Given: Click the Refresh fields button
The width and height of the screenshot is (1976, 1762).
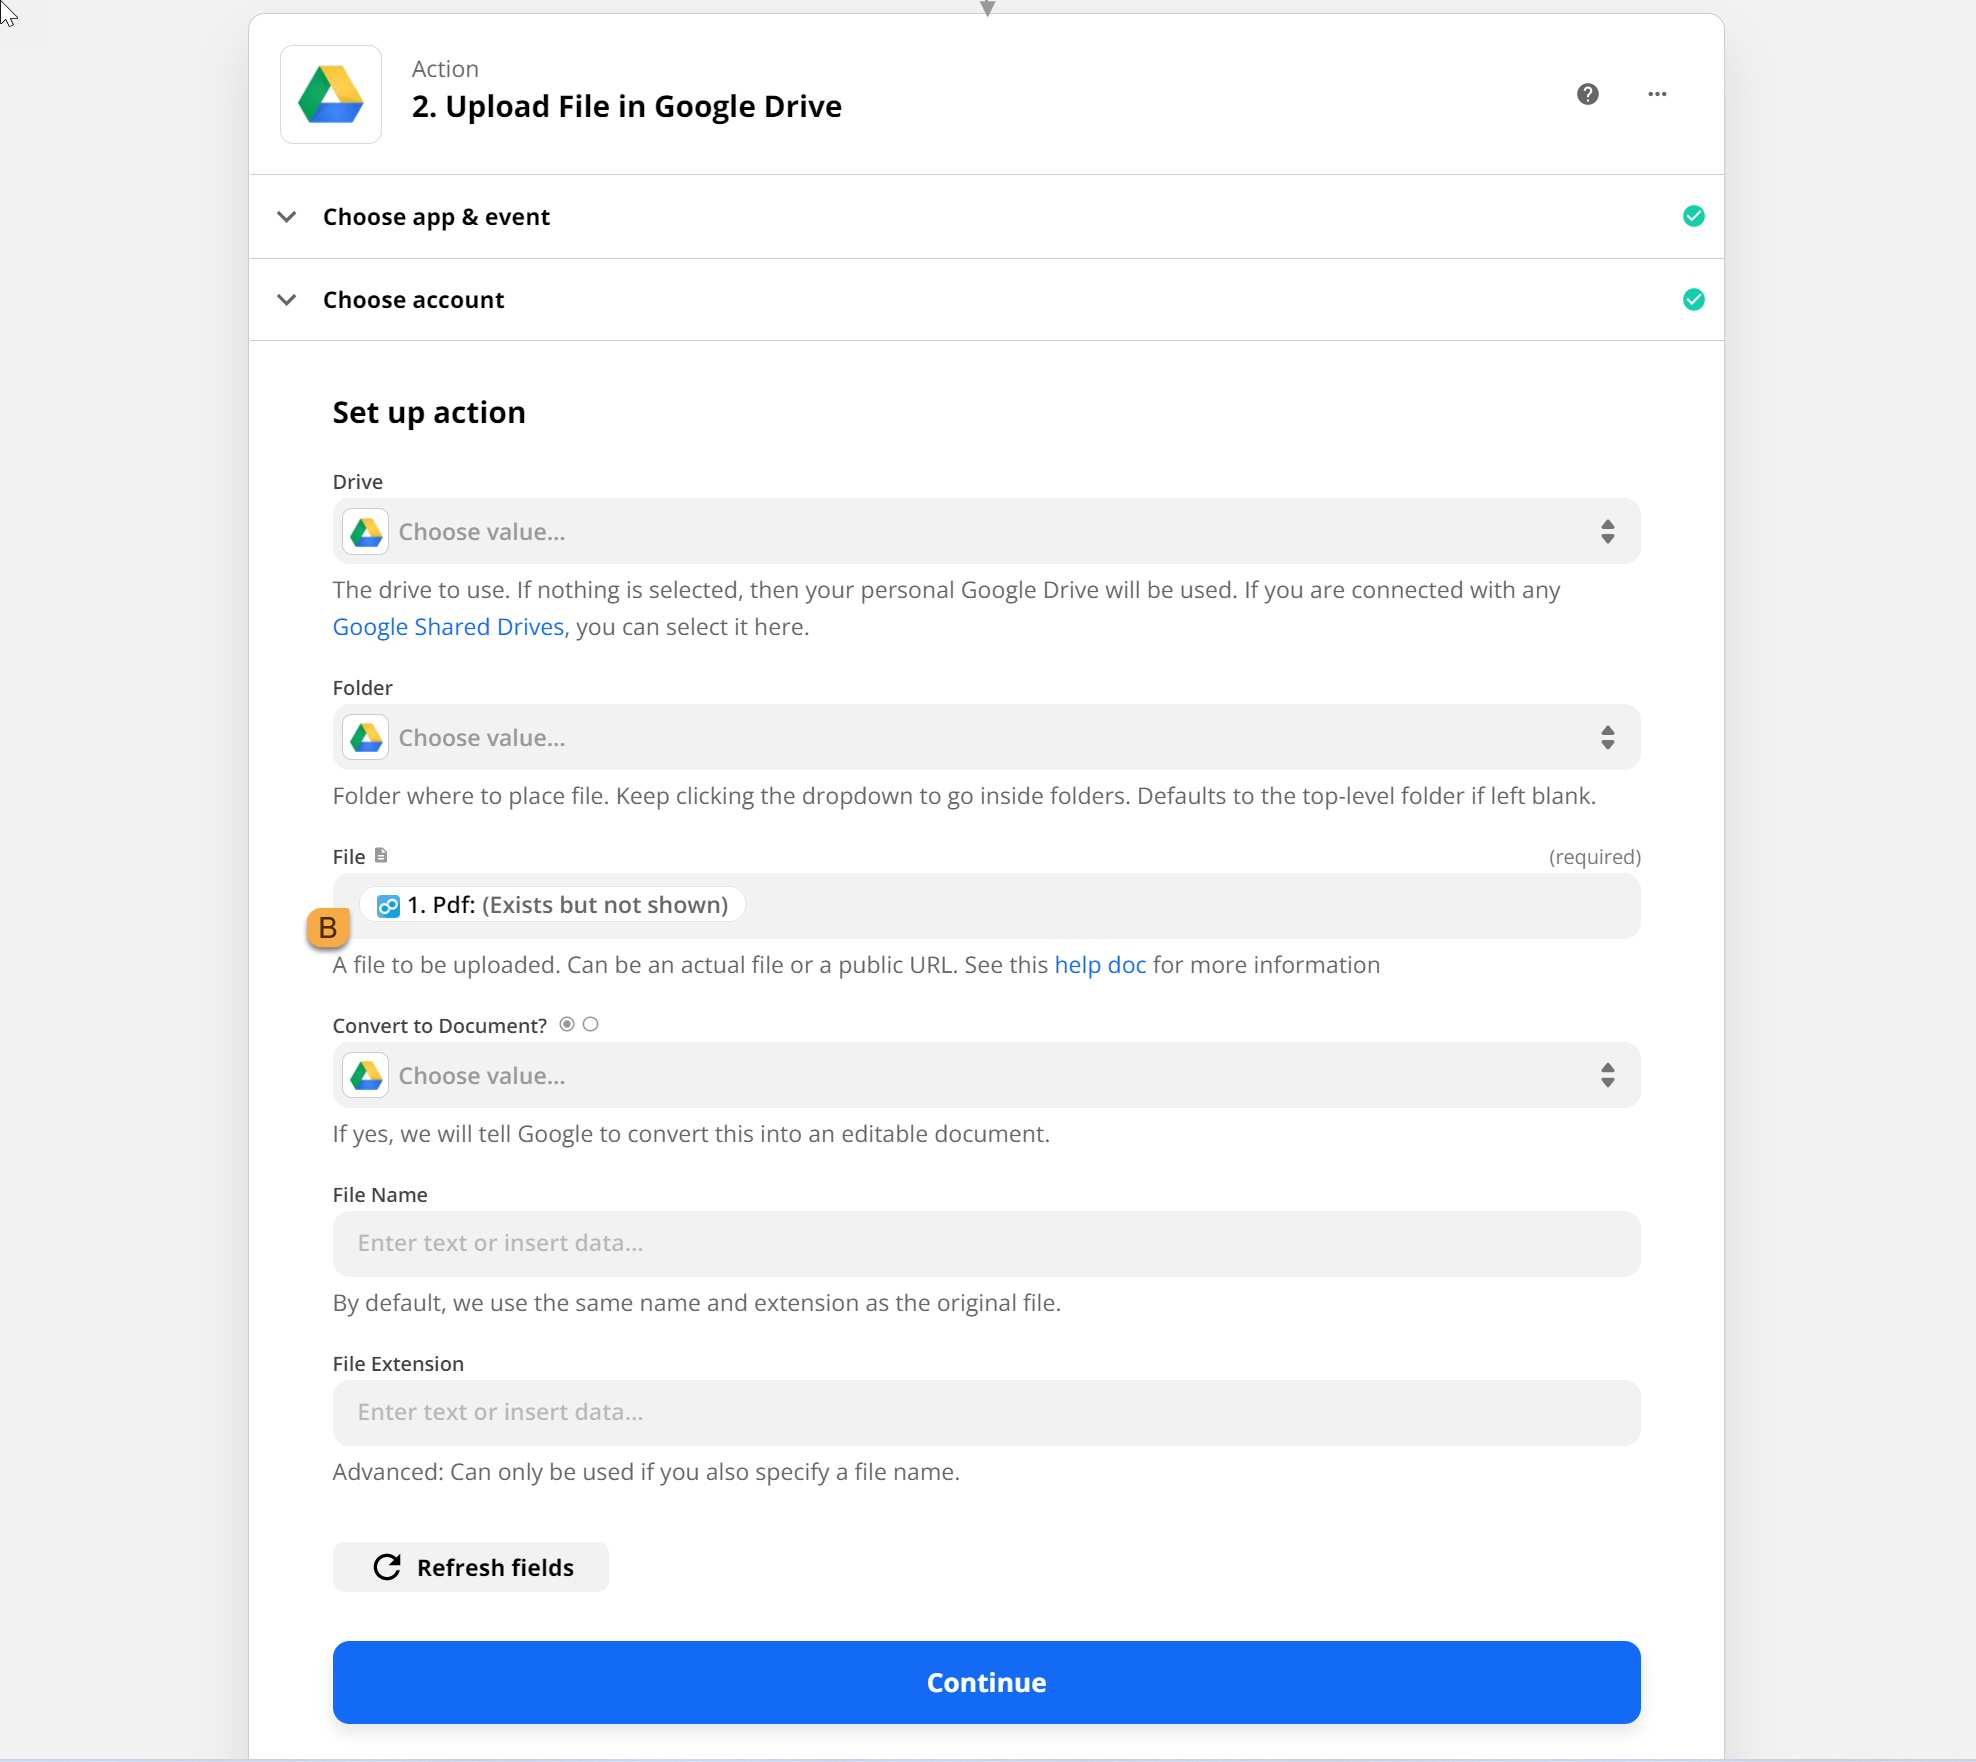Looking at the screenshot, I should click(471, 1567).
